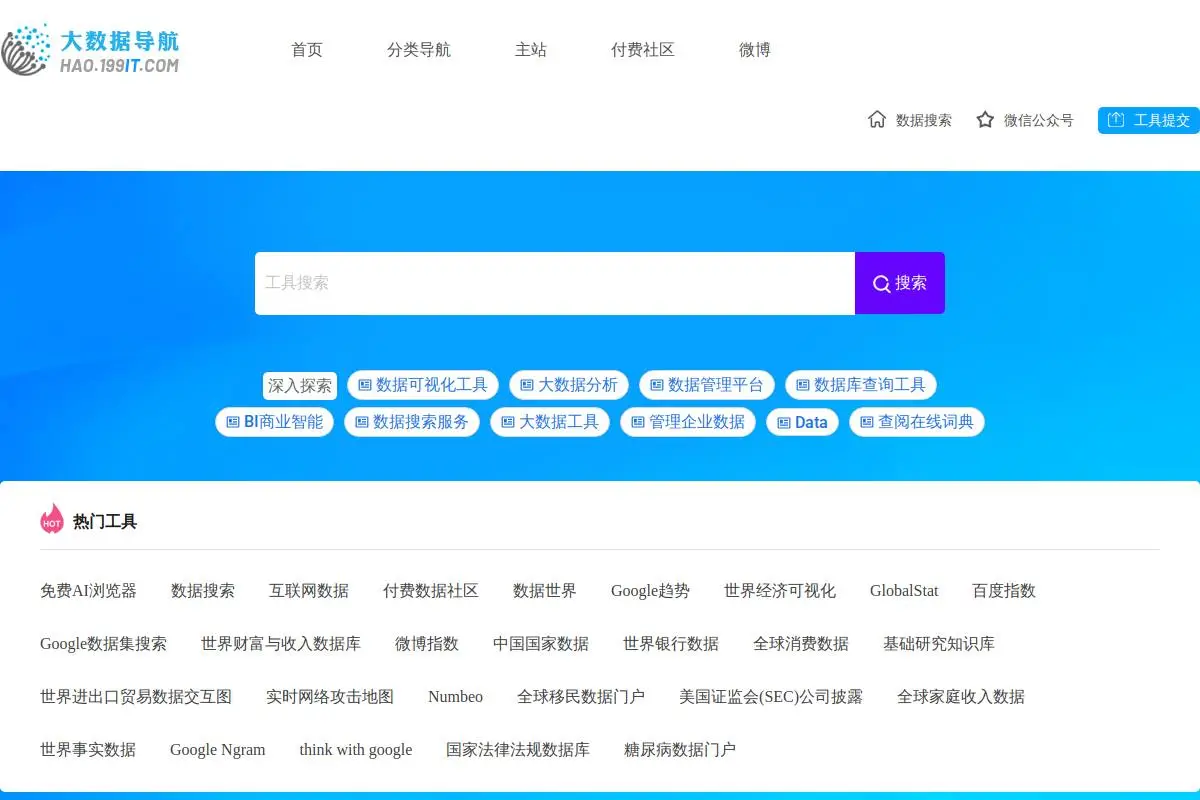1200x800 pixels.
Task: Open the 互联网数据 hot tool link
Action: coord(309,591)
